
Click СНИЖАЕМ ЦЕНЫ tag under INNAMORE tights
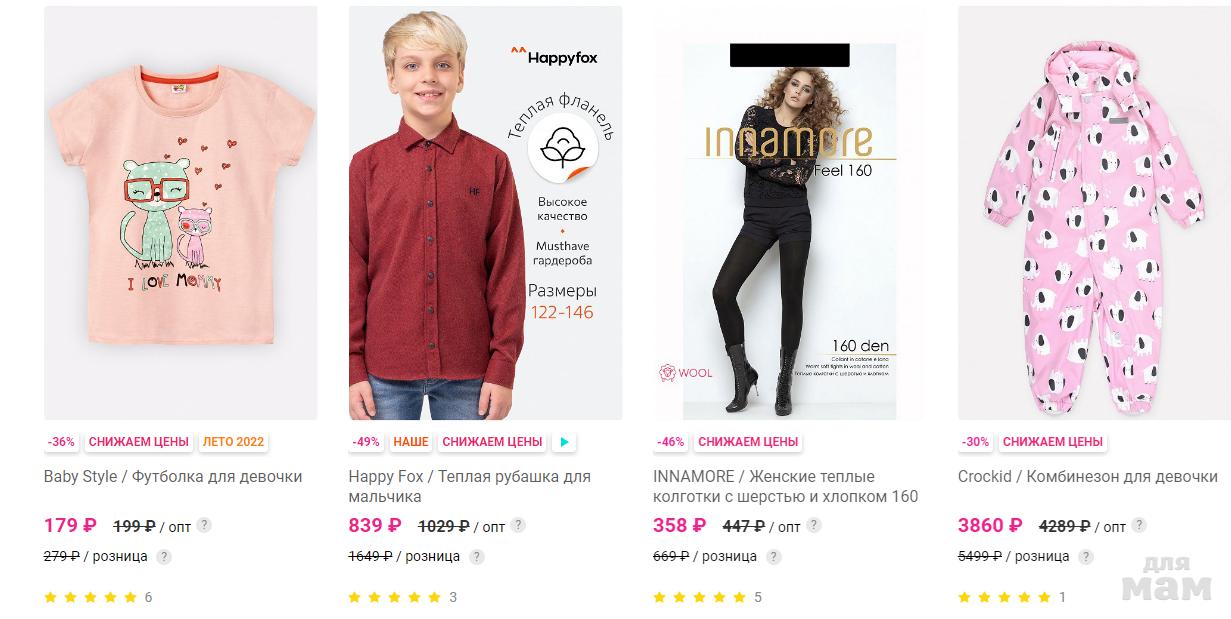pyautogui.click(x=748, y=442)
